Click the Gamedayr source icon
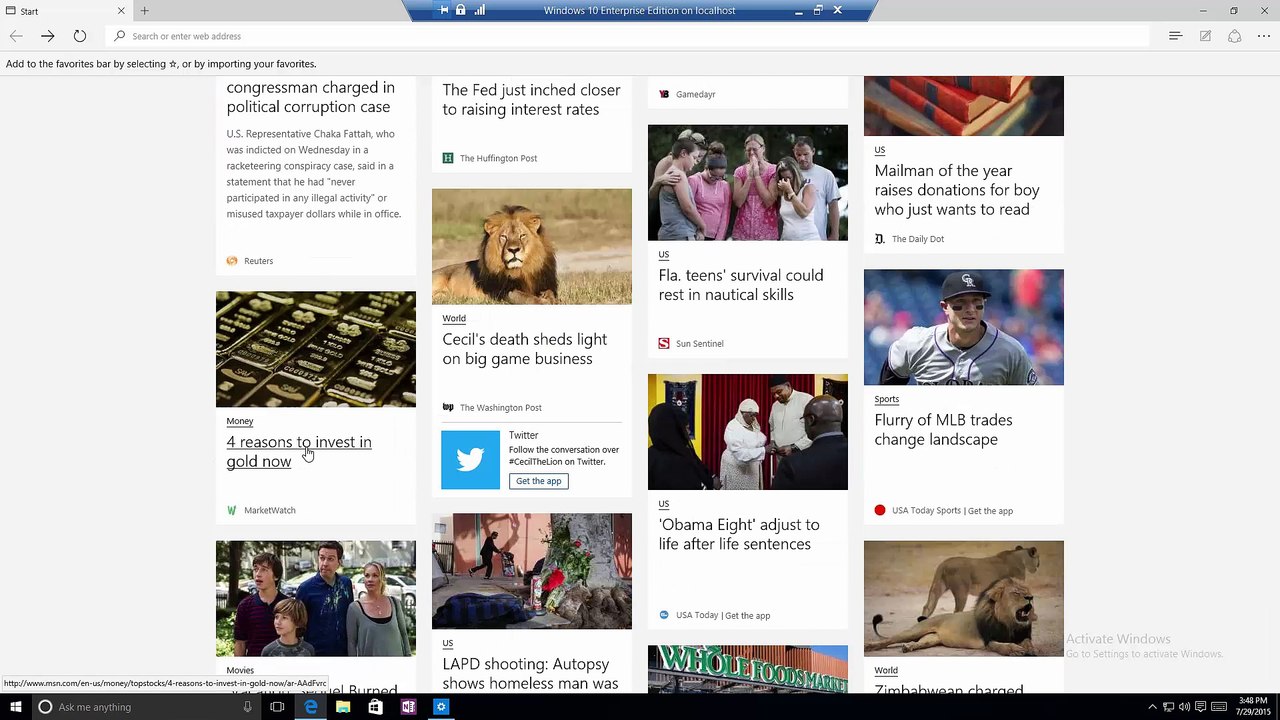The height and width of the screenshot is (720, 1280). 664,94
